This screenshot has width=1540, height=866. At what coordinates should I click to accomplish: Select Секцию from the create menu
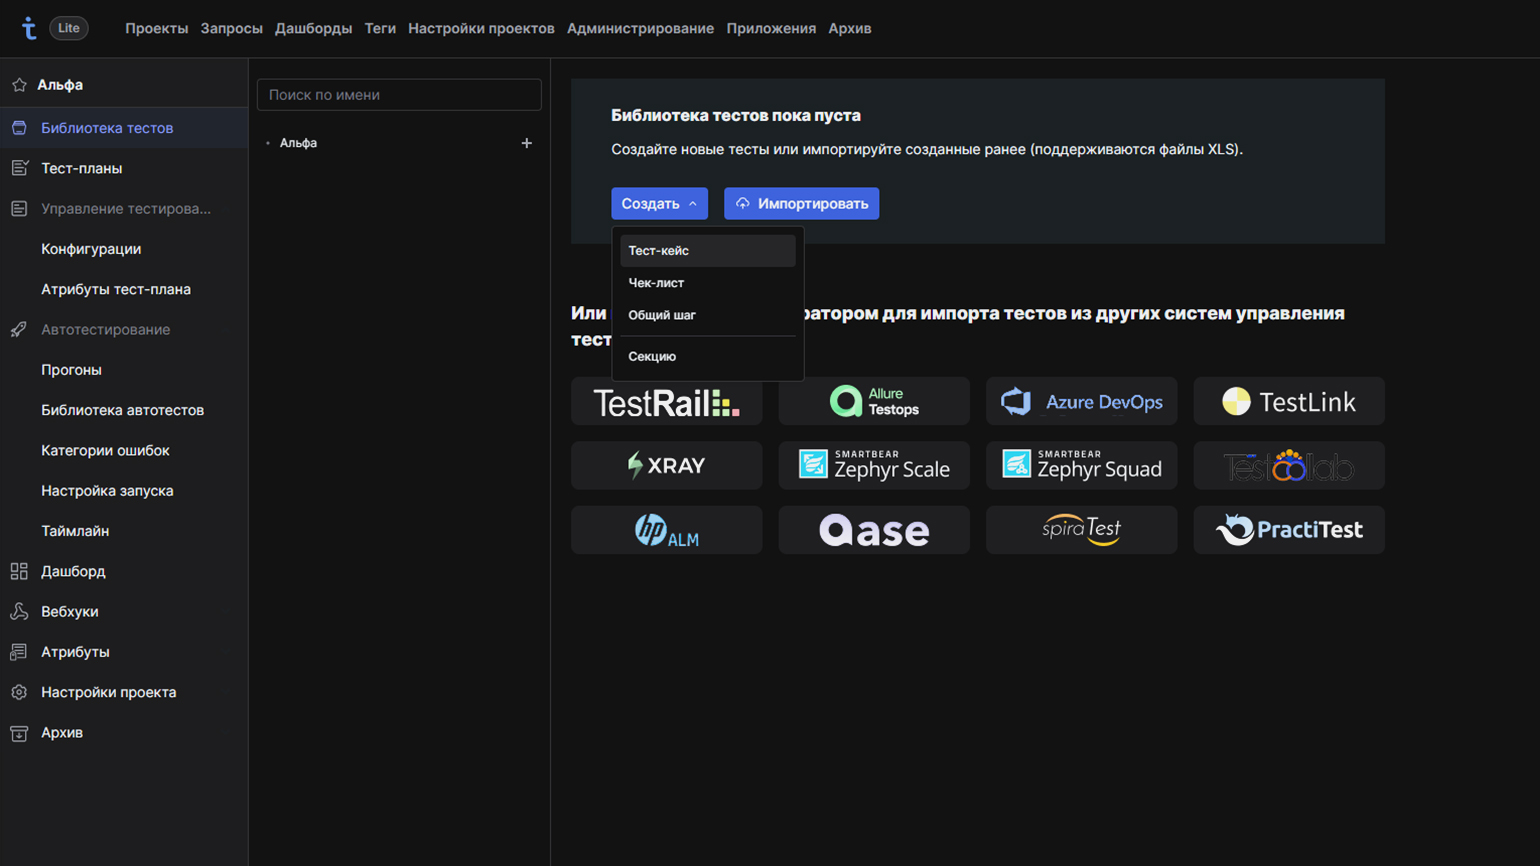click(708, 356)
